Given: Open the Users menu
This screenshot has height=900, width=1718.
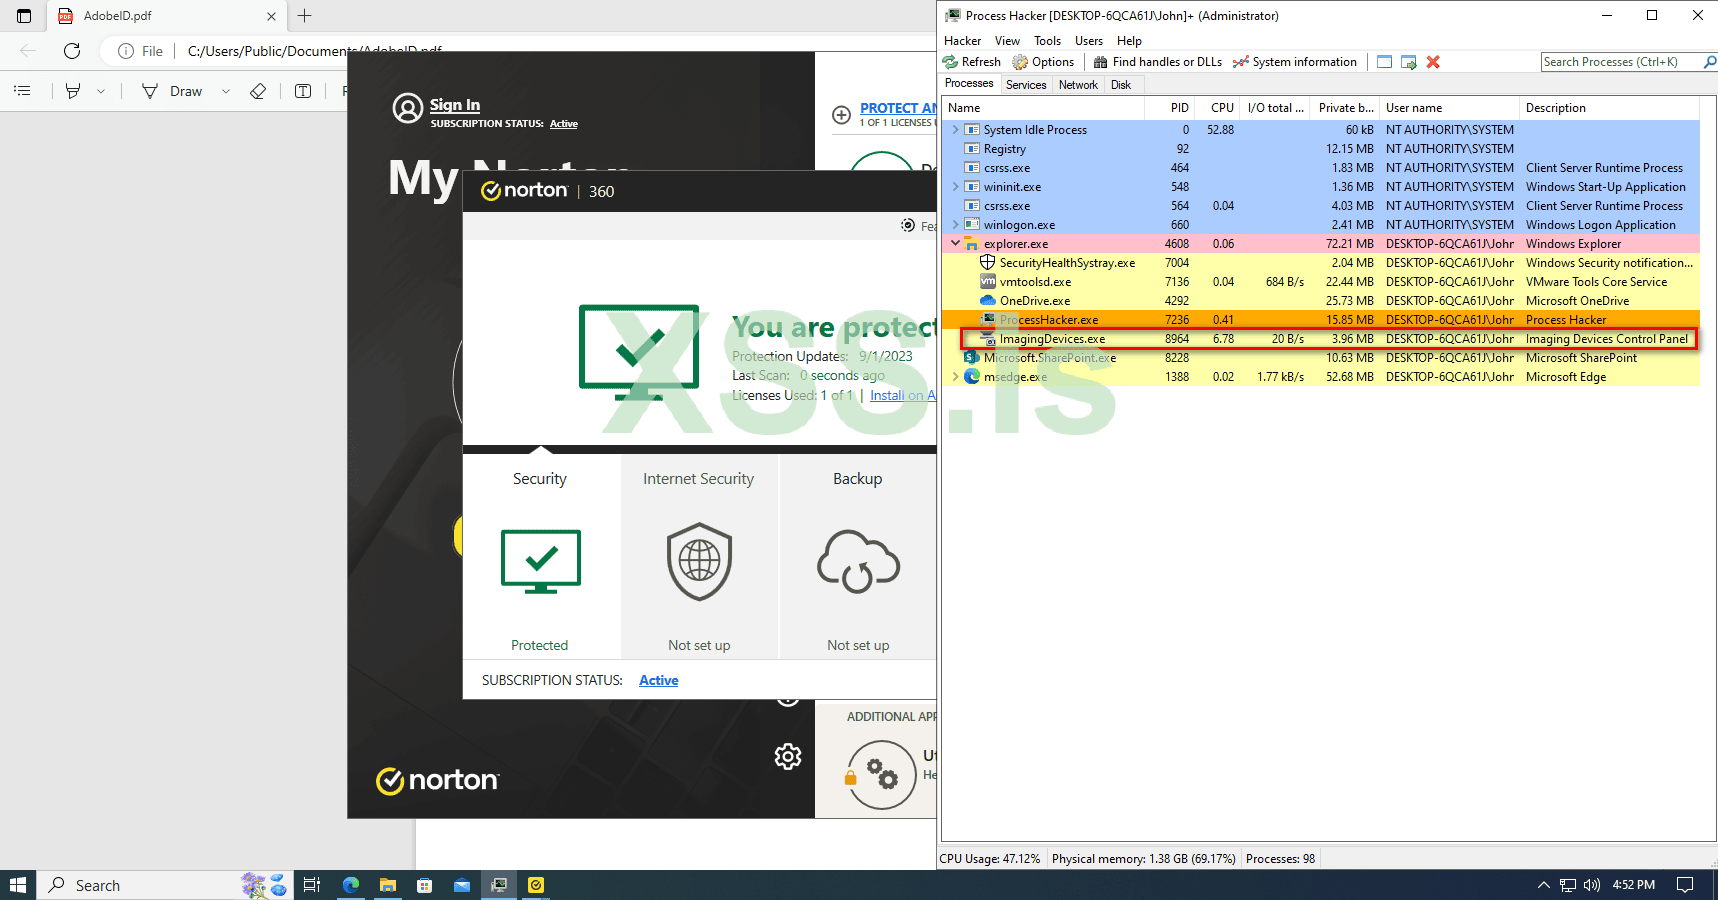Looking at the screenshot, I should [x=1089, y=41].
